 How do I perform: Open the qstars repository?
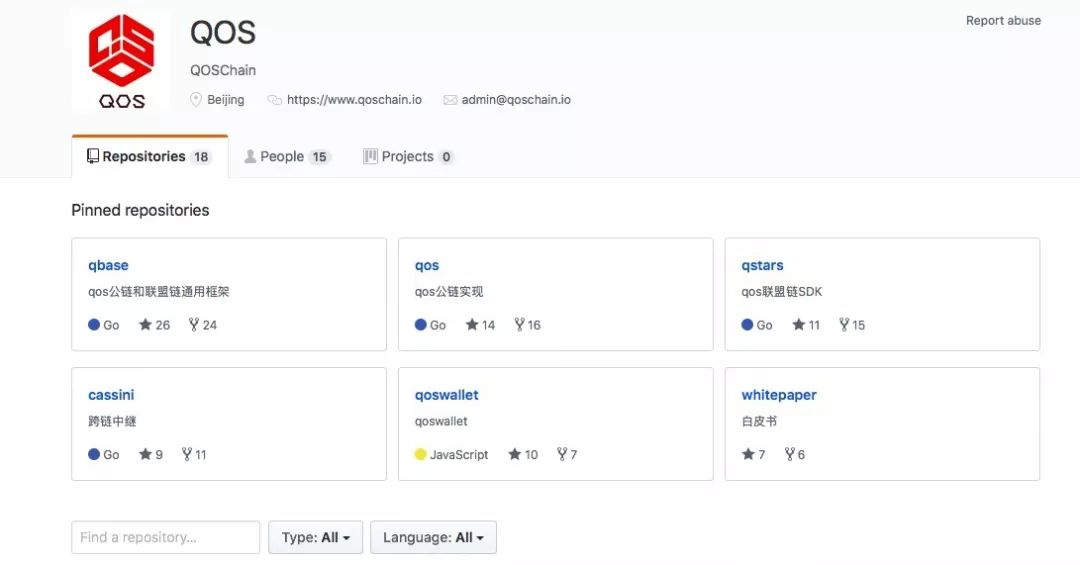[762, 265]
